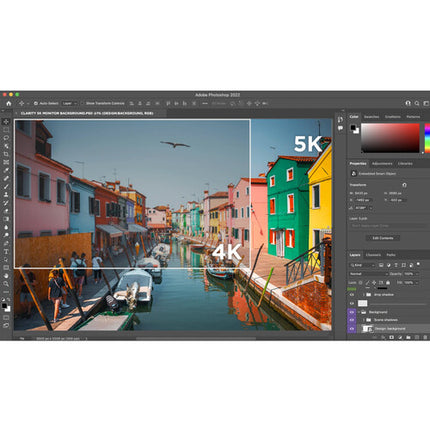Select the Frame tool
The height and width of the screenshot is (430, 430).
[6, 162]
